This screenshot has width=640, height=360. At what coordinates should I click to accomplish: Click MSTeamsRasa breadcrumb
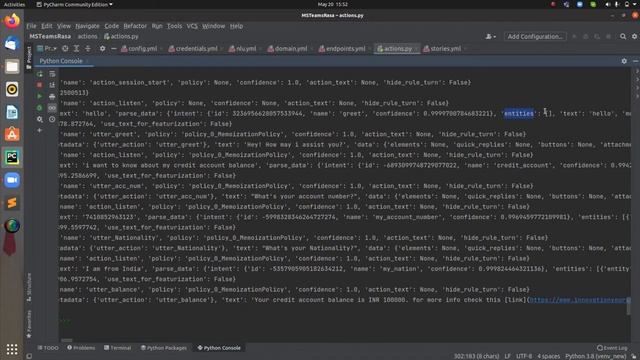(x=50, y=36)
